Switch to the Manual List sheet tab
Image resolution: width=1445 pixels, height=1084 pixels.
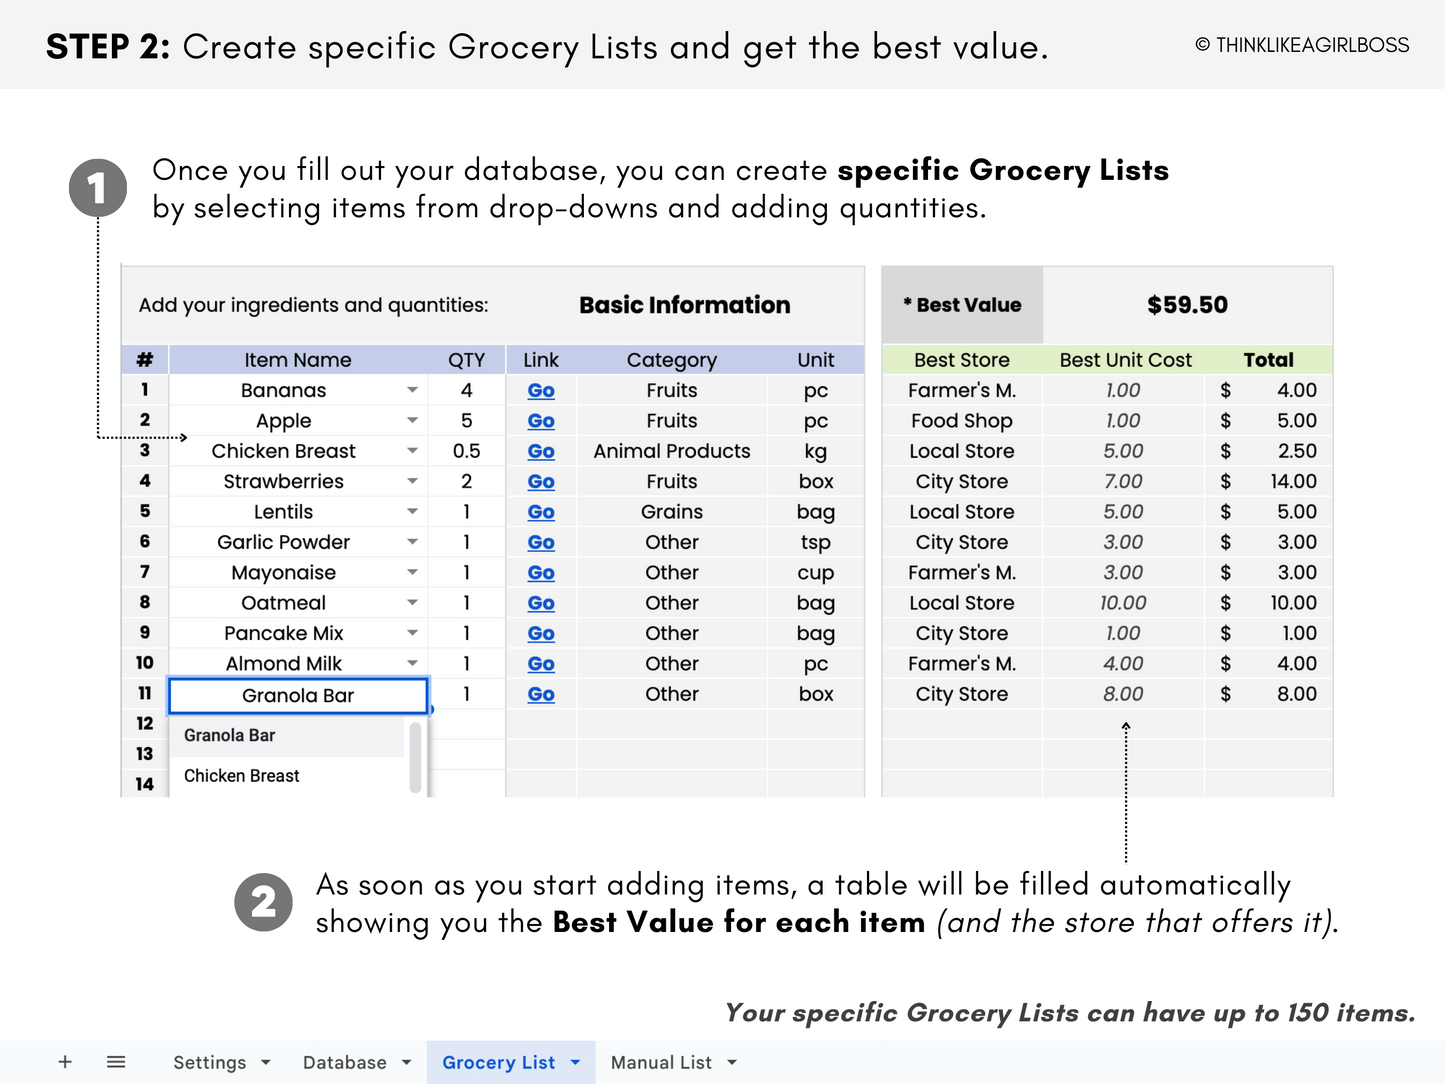coord(662,1062)
